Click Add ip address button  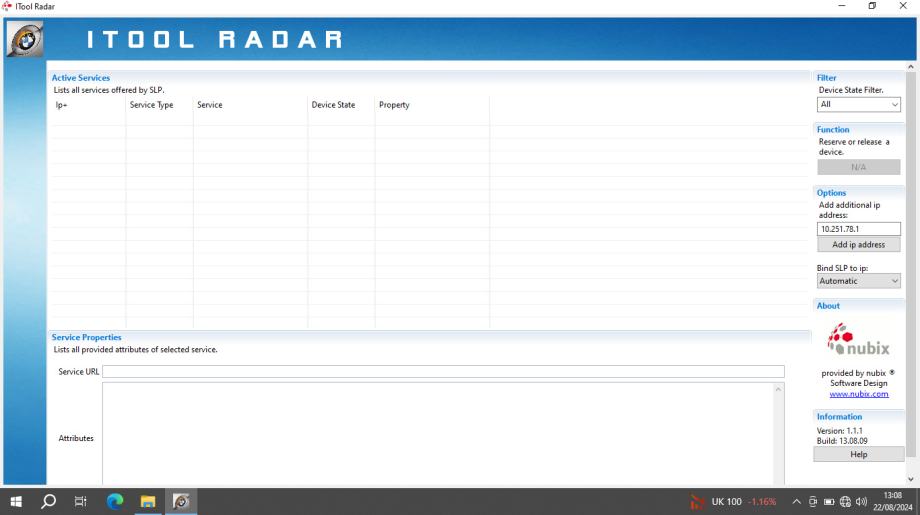point(858,245)
